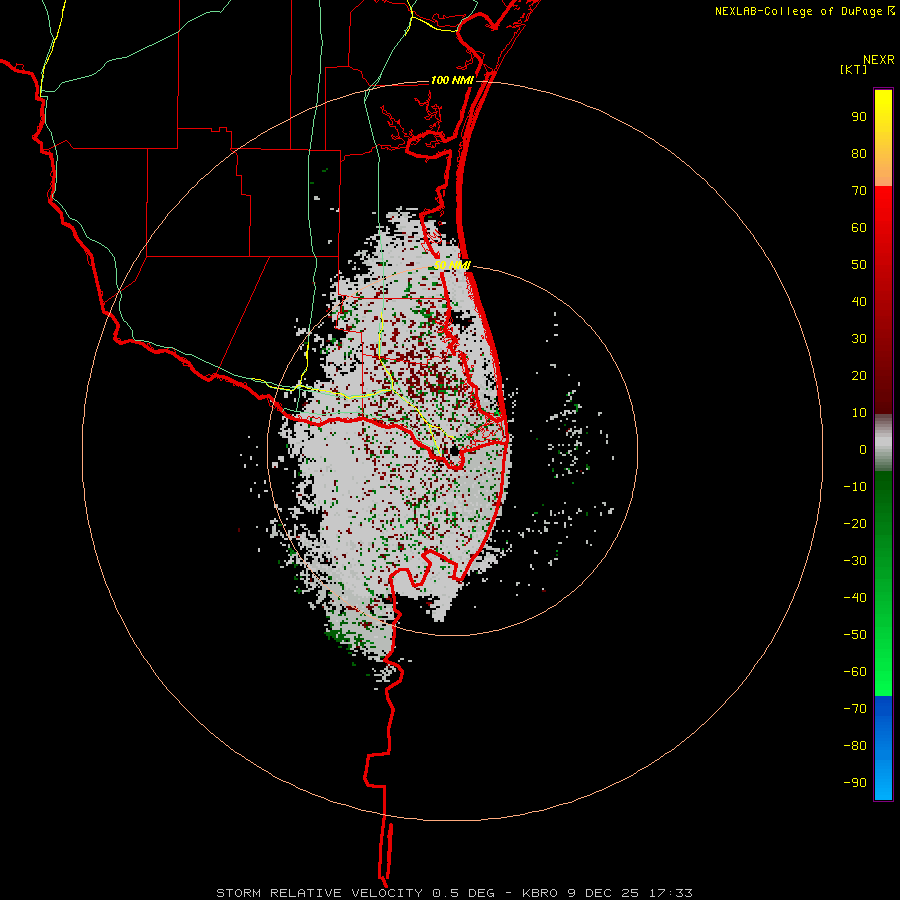Click the KT units label above the color scale
This screenshot has height=900, width=900.
[854, 69]
